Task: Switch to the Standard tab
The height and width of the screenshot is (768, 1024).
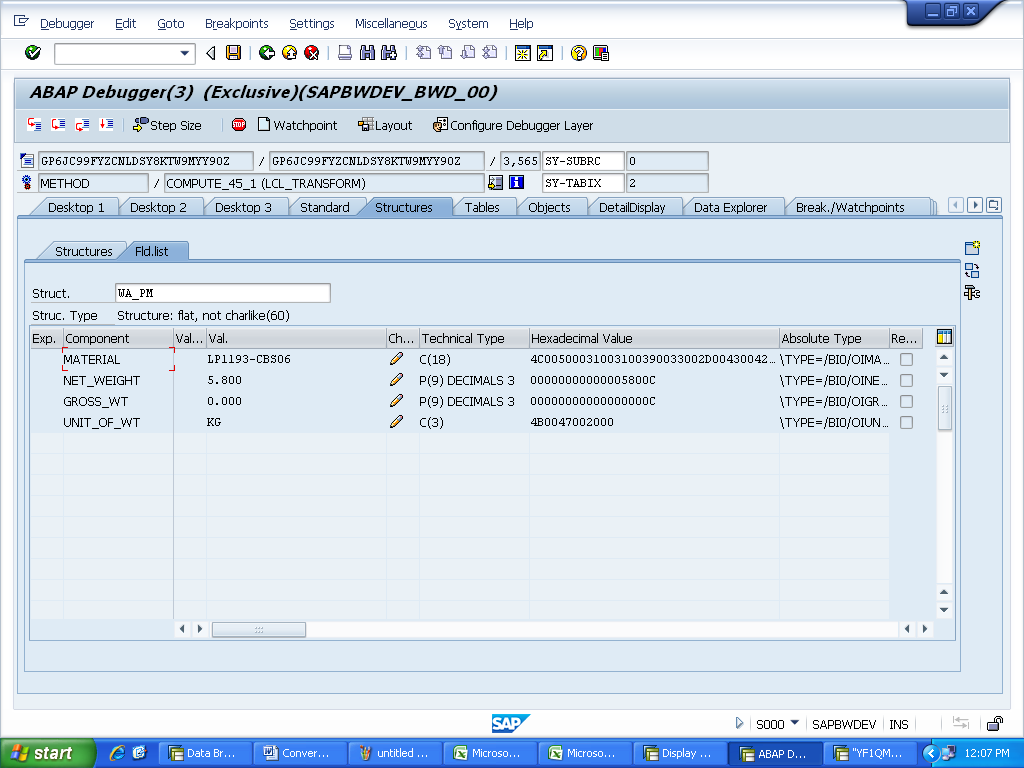Action: click(325, 207)
